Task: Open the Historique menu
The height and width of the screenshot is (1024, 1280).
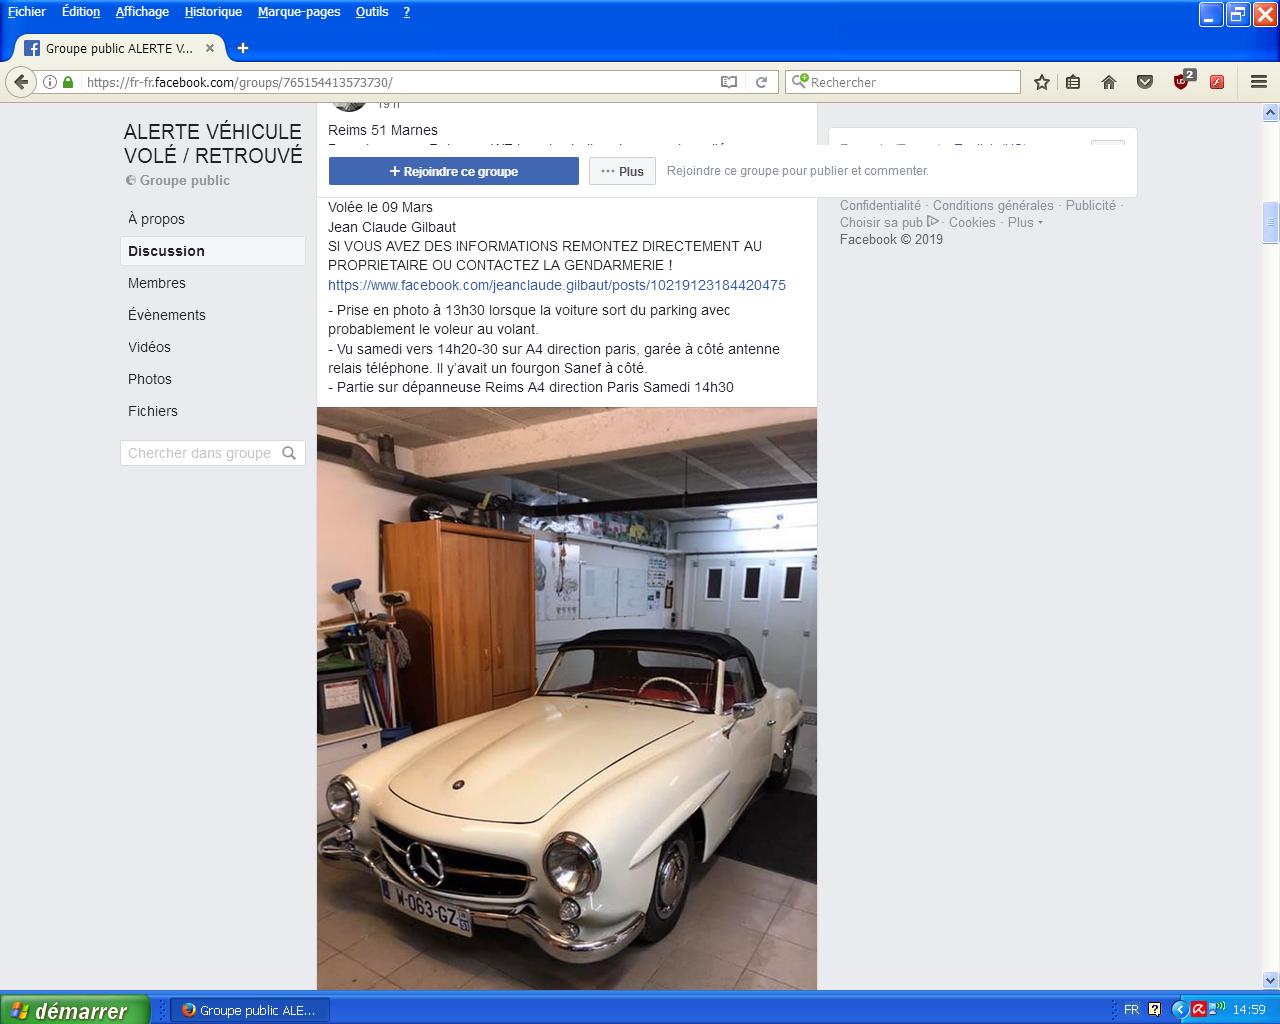Action: (213, 12)
